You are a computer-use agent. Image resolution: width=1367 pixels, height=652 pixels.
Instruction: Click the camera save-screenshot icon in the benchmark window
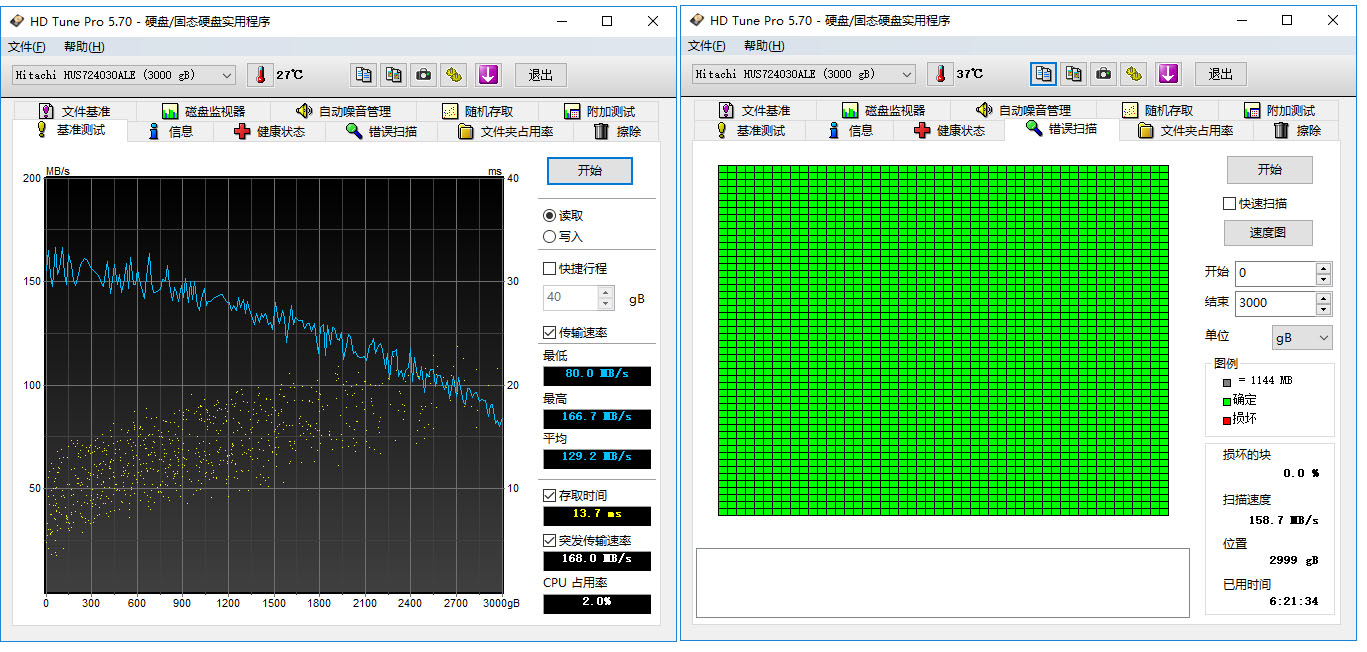pyautogui.click(x=424, y=75)
